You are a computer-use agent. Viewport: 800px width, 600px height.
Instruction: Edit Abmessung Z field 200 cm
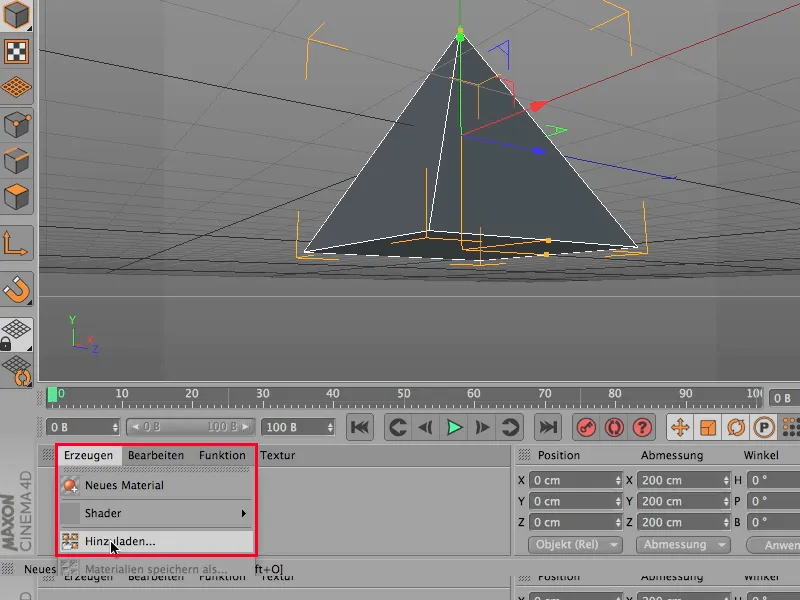click(683, 522)
